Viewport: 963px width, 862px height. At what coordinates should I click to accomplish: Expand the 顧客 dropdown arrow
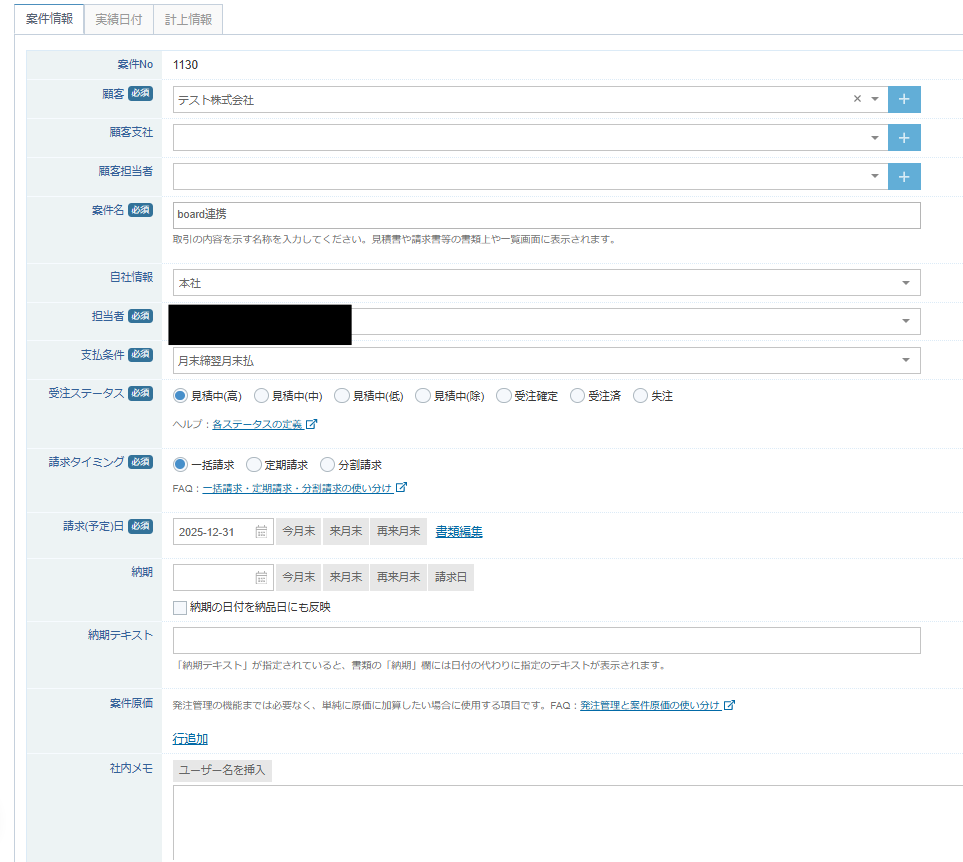(x=875, y=99)
